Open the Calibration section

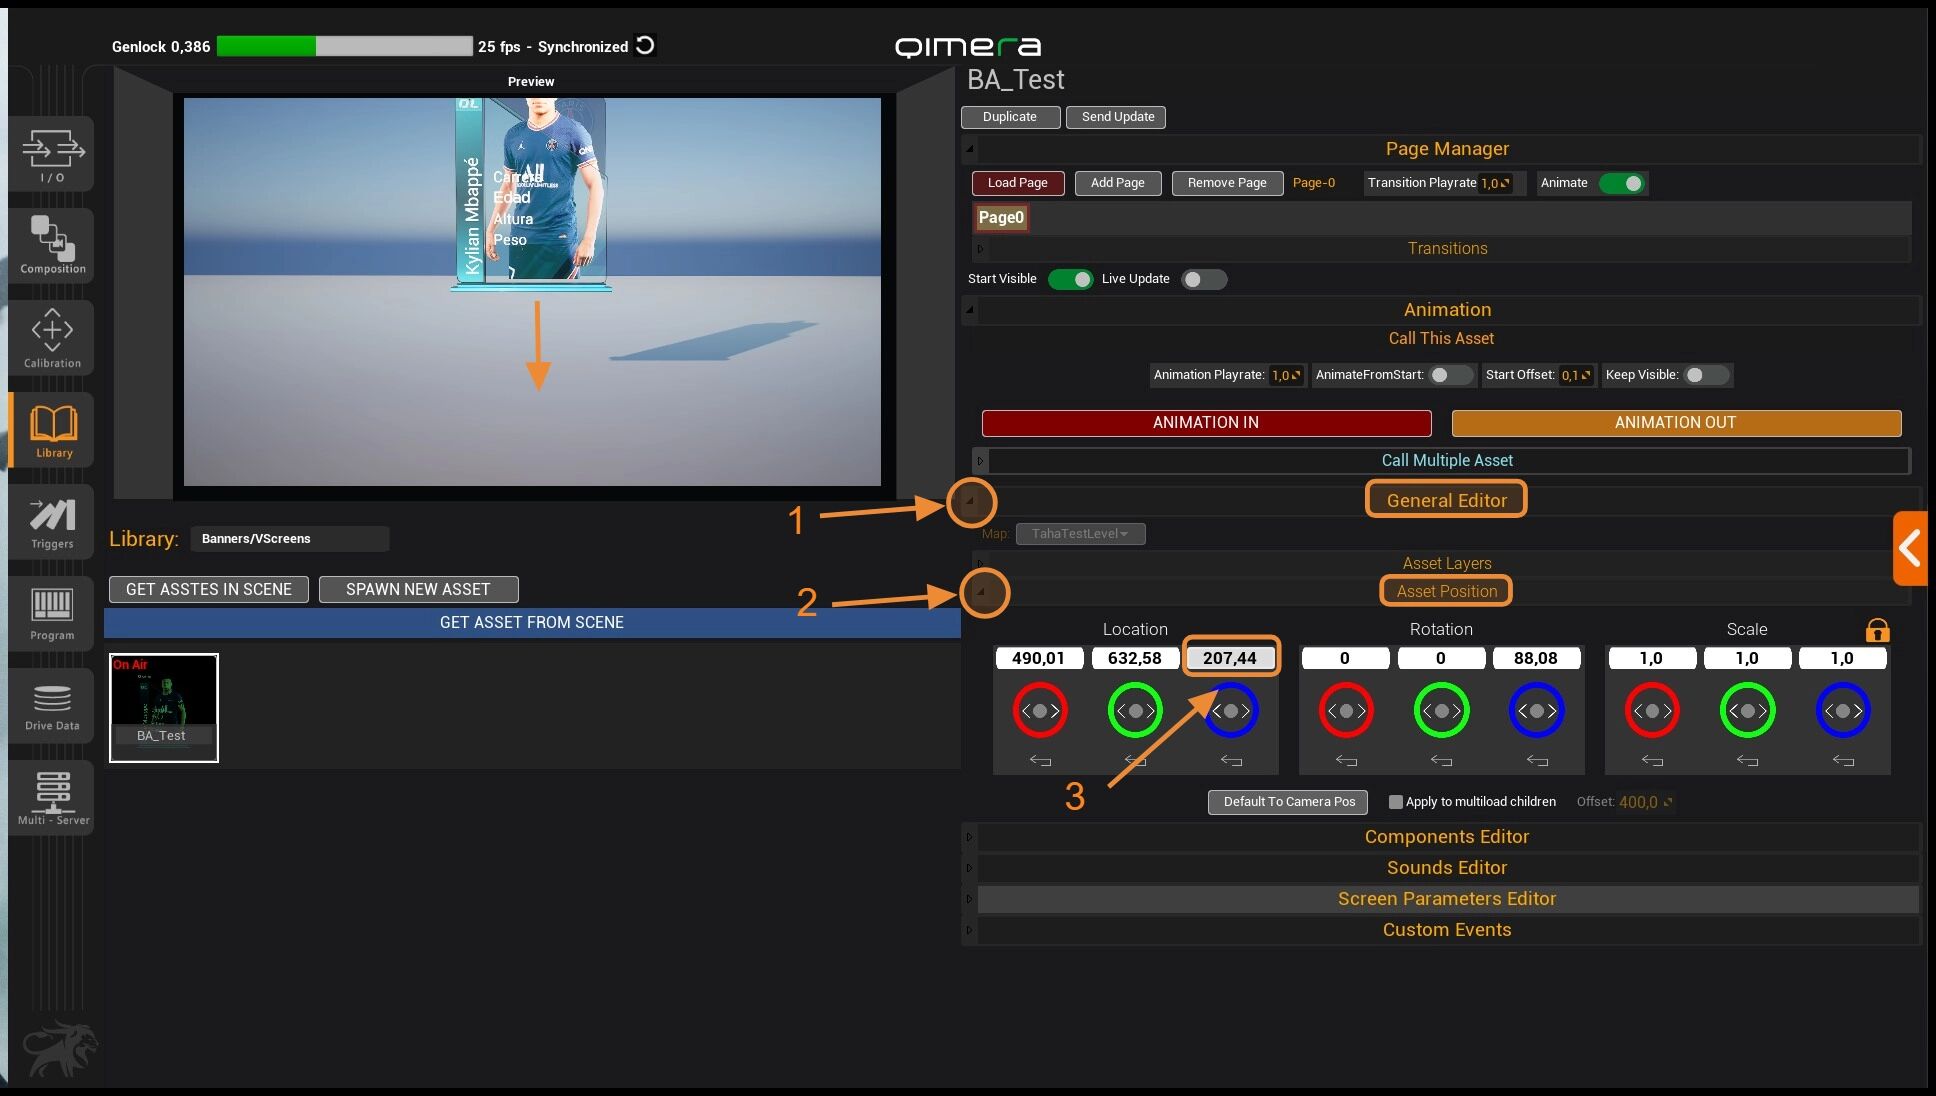(x=52, y=338)
